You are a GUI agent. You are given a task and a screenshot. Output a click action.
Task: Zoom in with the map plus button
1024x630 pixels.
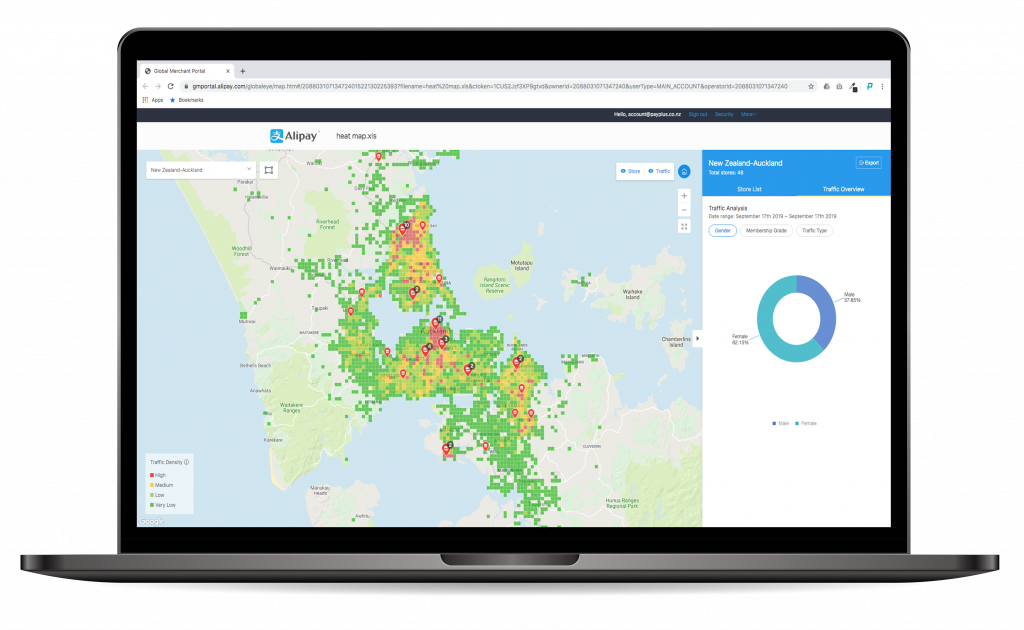[x=684, y=195]
